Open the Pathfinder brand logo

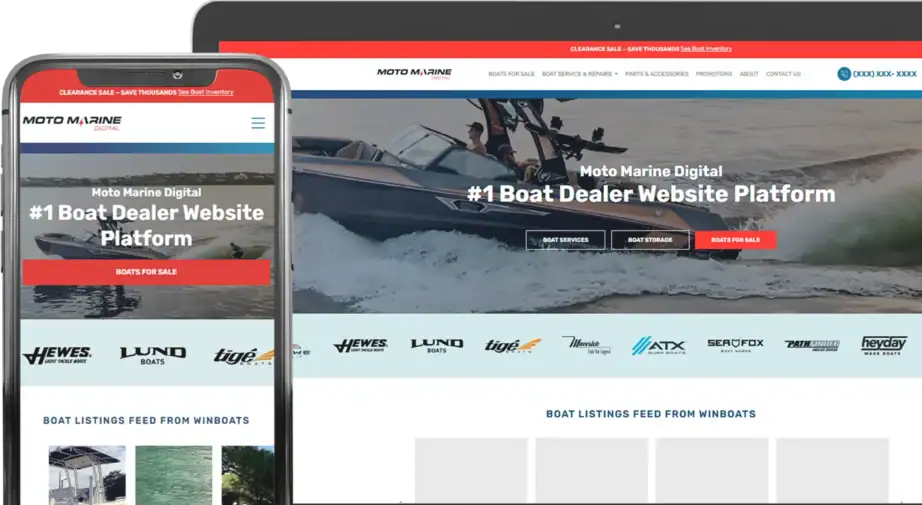[x=811, y=345]
